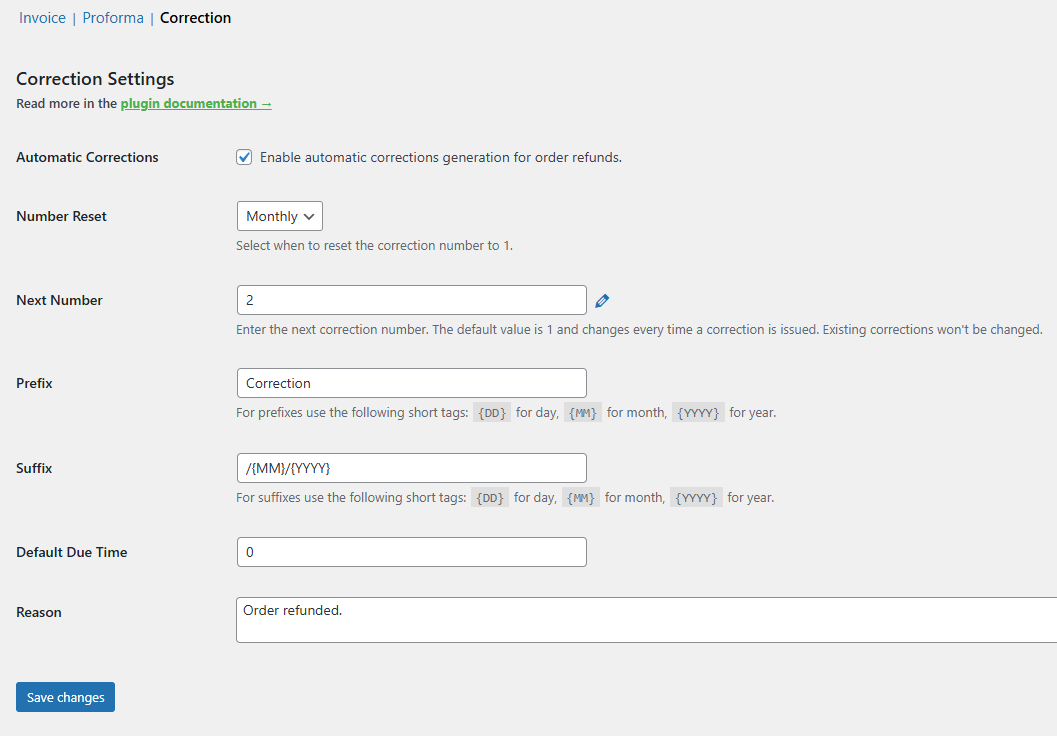Screen dimensions: 1057x736
Task: Select the Correction tab
Action: click(195, 17)
